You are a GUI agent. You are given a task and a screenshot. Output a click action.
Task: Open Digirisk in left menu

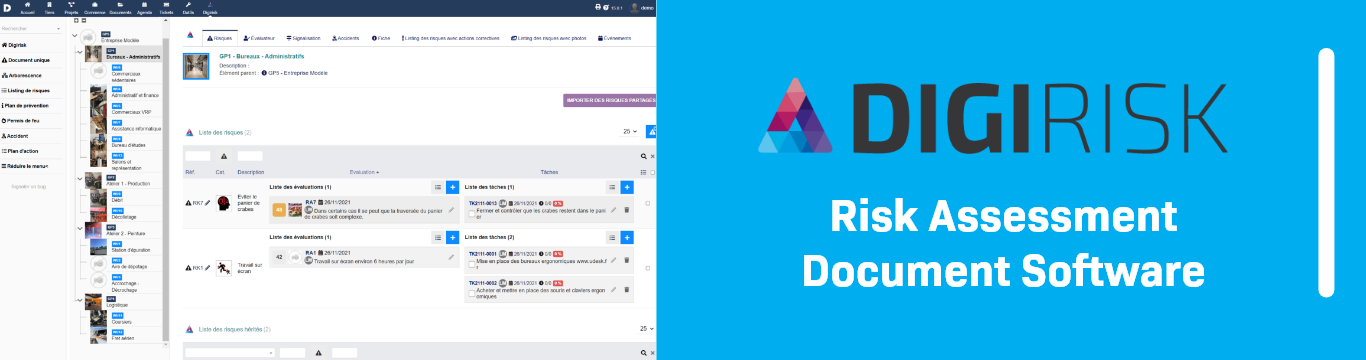(x=15, y=45)
